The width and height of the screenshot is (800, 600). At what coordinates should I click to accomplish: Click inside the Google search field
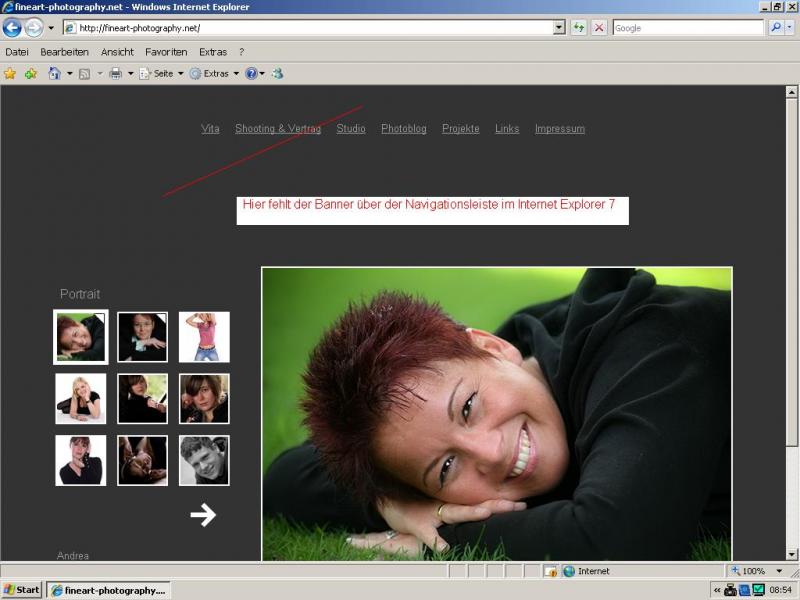686,28
